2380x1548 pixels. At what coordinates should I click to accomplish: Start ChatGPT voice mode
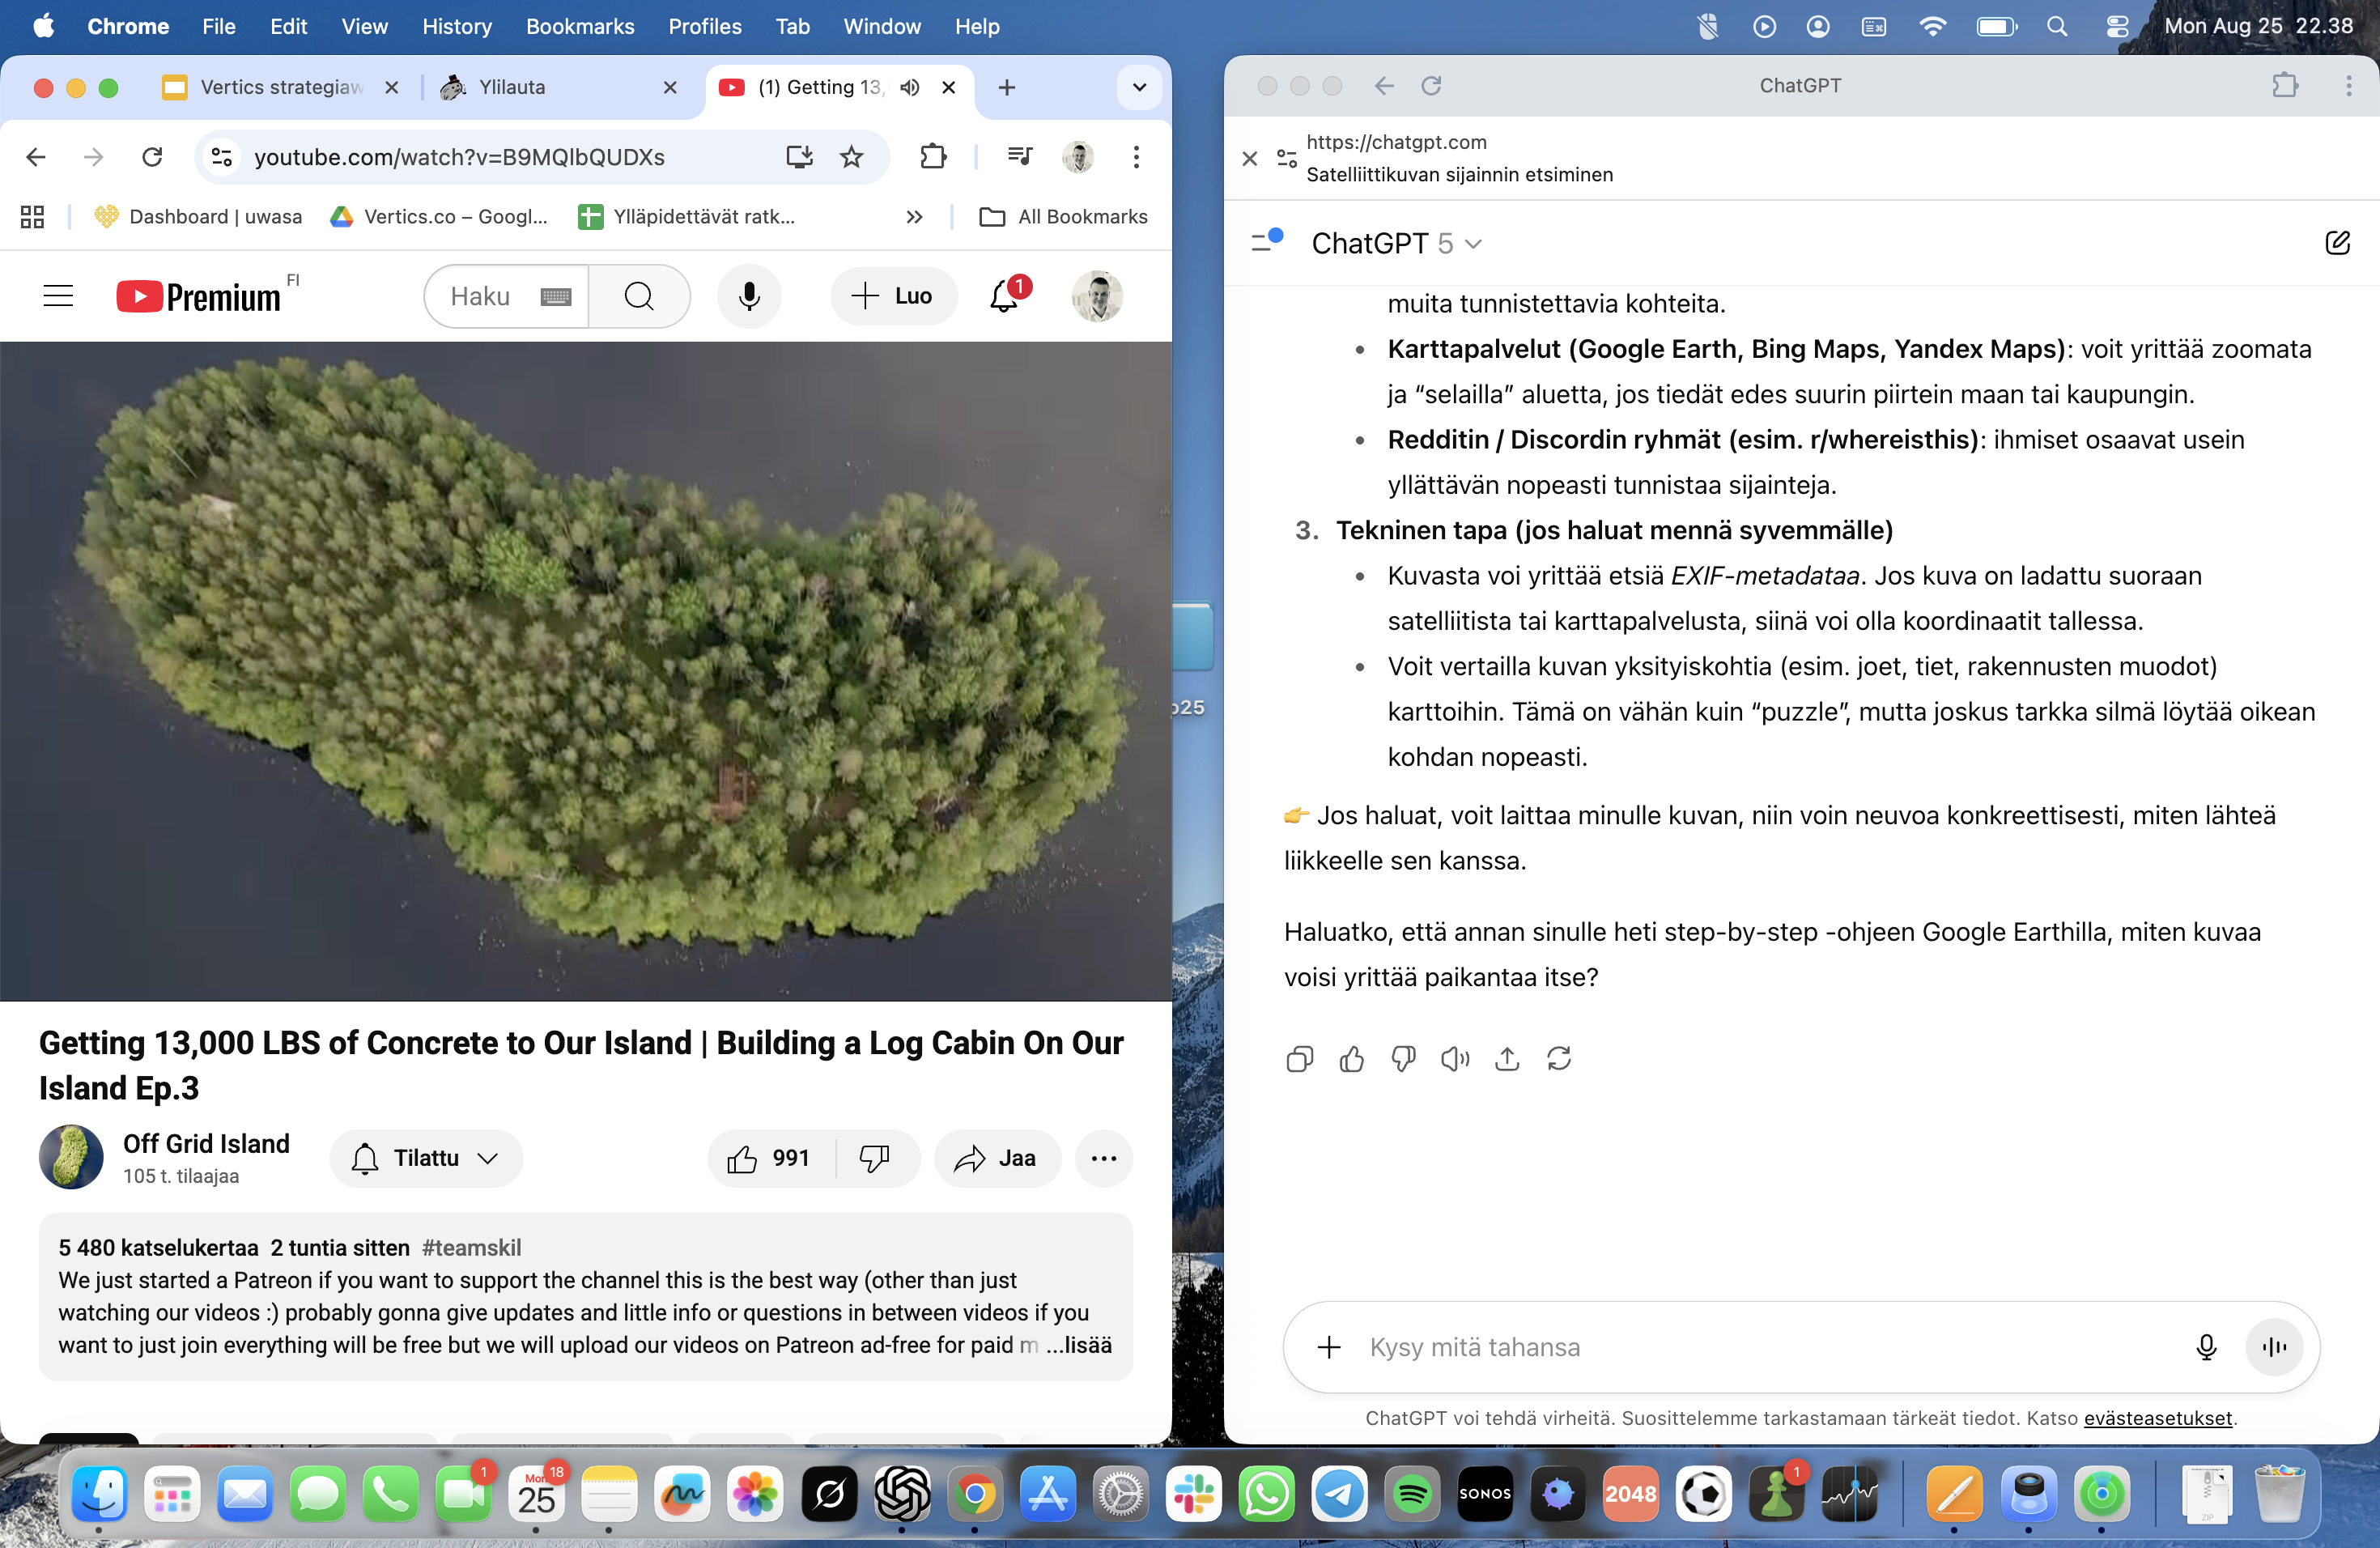point(2274,1347)
